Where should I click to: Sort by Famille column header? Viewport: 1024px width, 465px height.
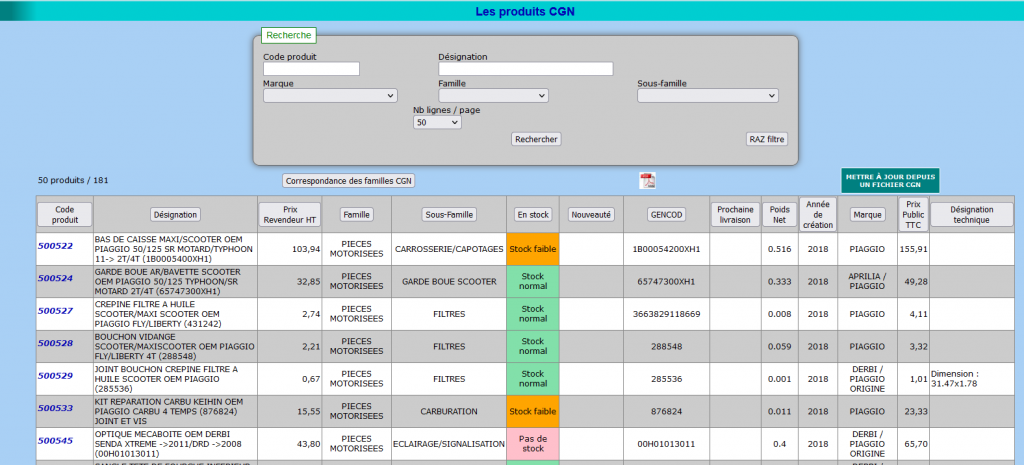pos(357,214)
